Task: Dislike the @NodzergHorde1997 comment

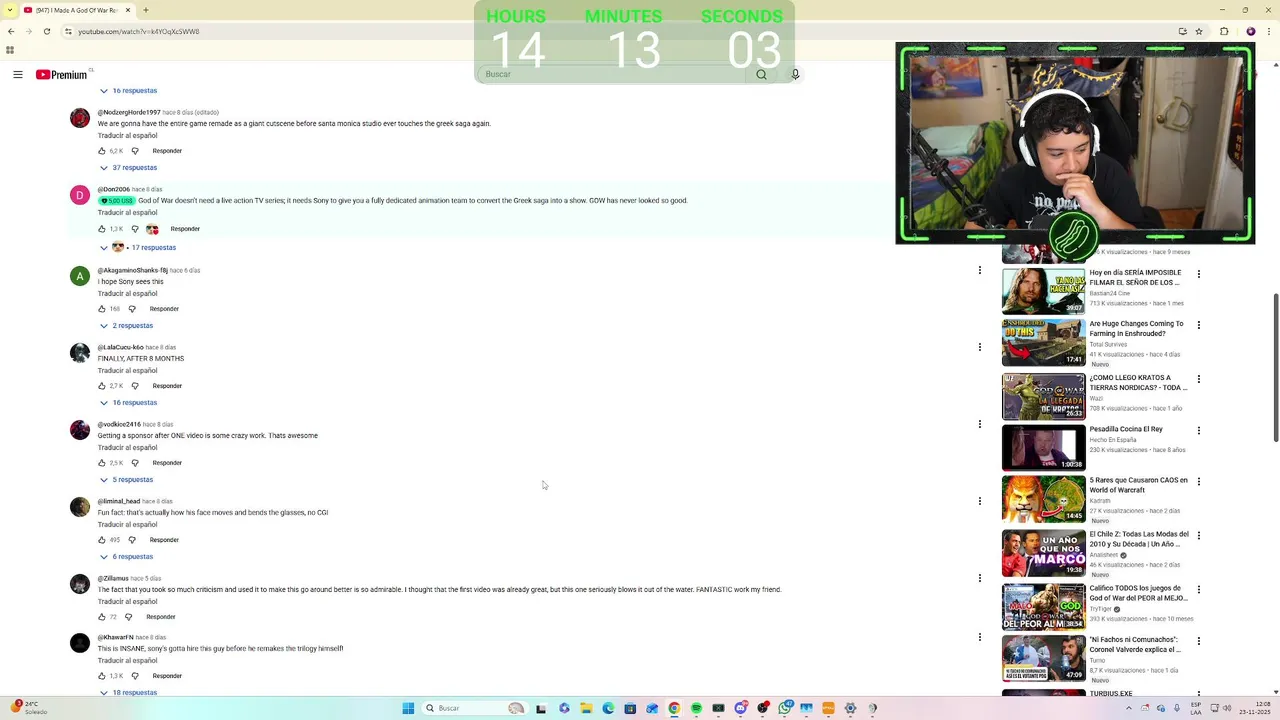Action: point(135,151)
